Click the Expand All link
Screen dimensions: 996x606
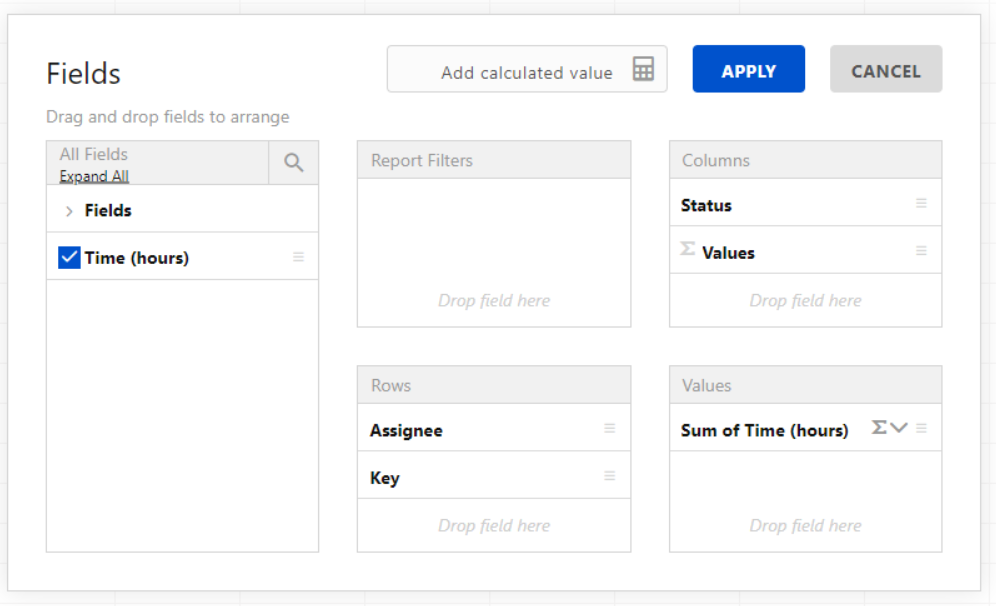coord(94,176)
